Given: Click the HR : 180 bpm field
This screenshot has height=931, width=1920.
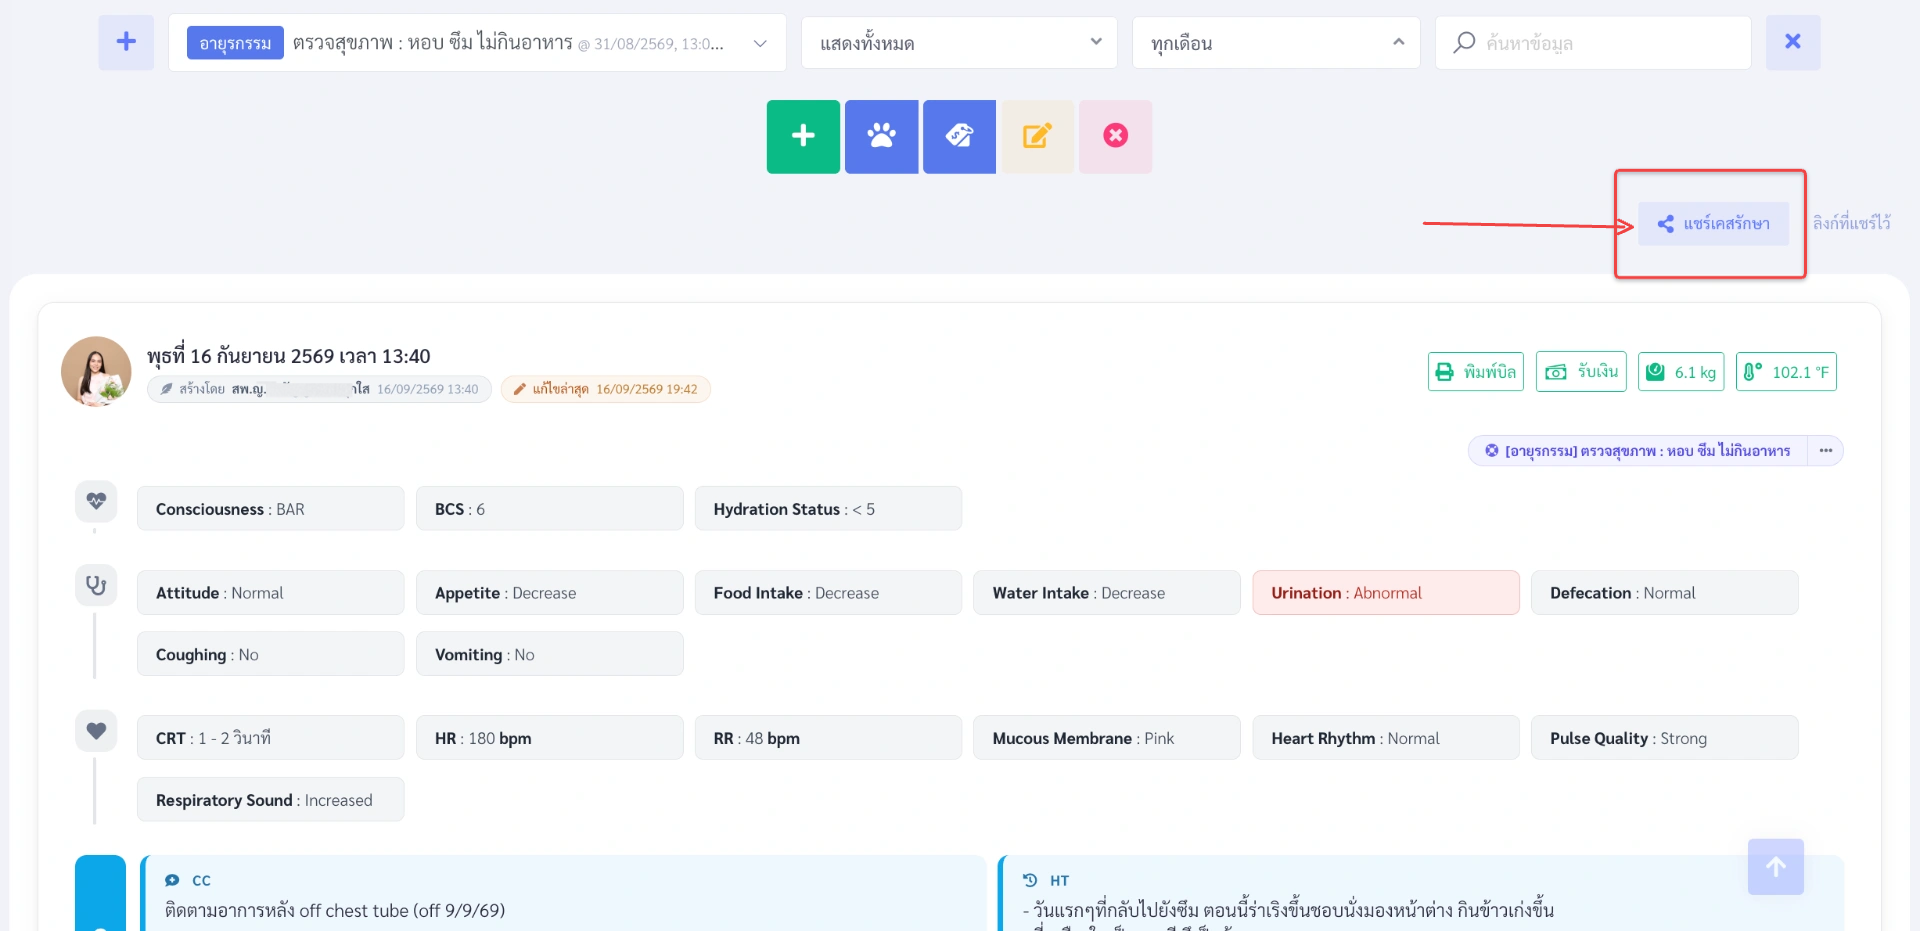Looking at the screenshot, I should click(550, 738).
